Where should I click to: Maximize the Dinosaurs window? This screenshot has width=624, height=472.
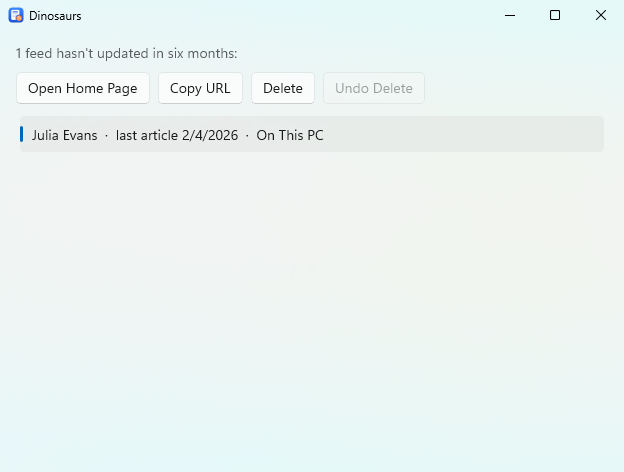(x=555, y=16)
